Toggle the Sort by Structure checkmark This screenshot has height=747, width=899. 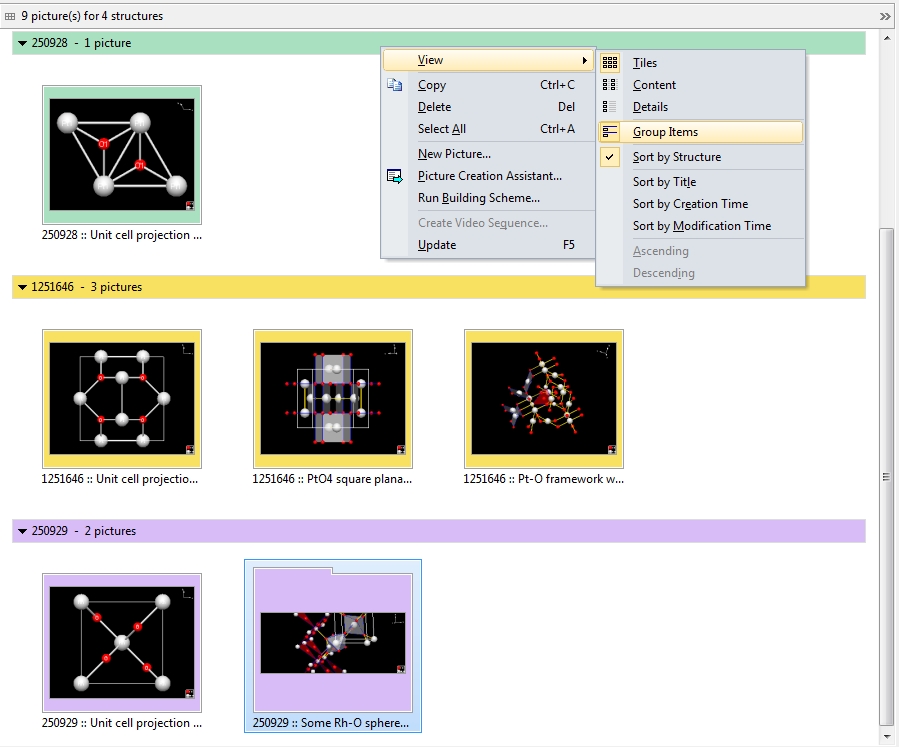tap(610, 157)
